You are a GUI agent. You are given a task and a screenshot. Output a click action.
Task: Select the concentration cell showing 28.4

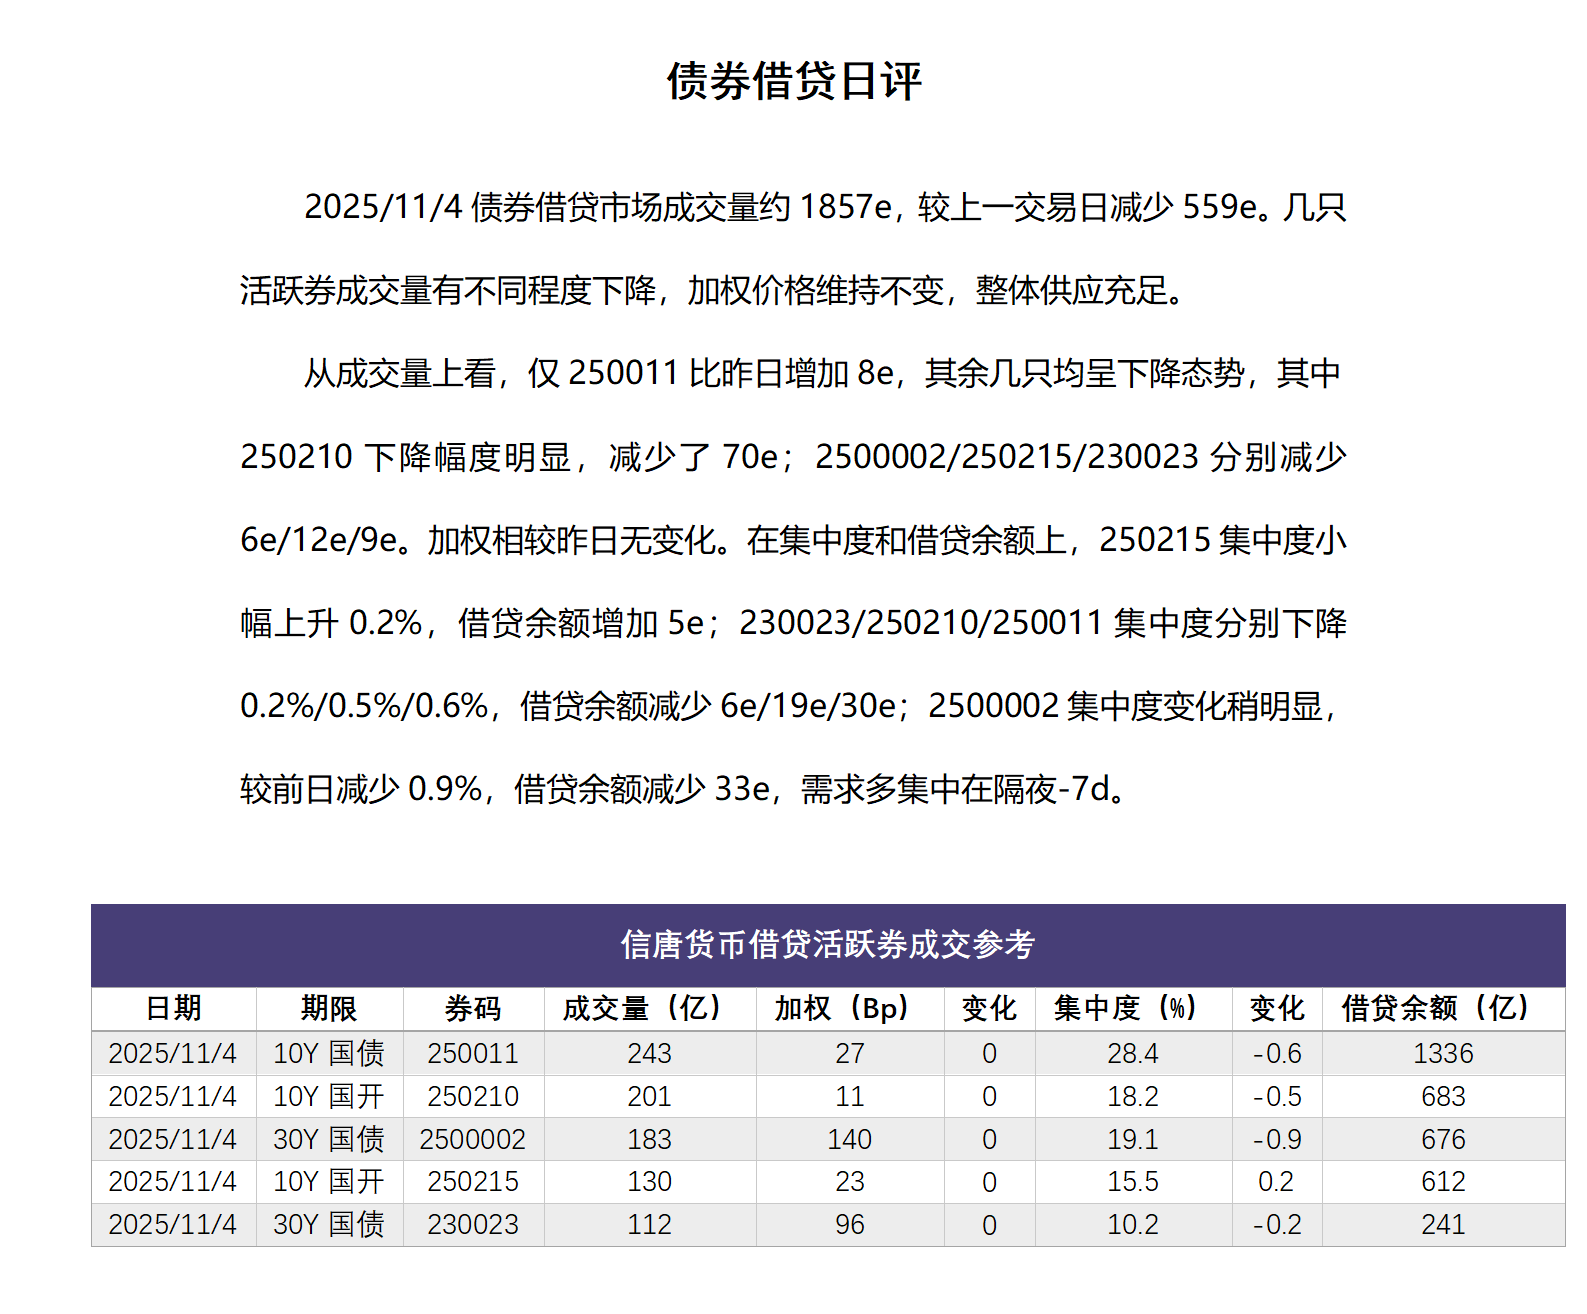(x=1132, y=1053)
